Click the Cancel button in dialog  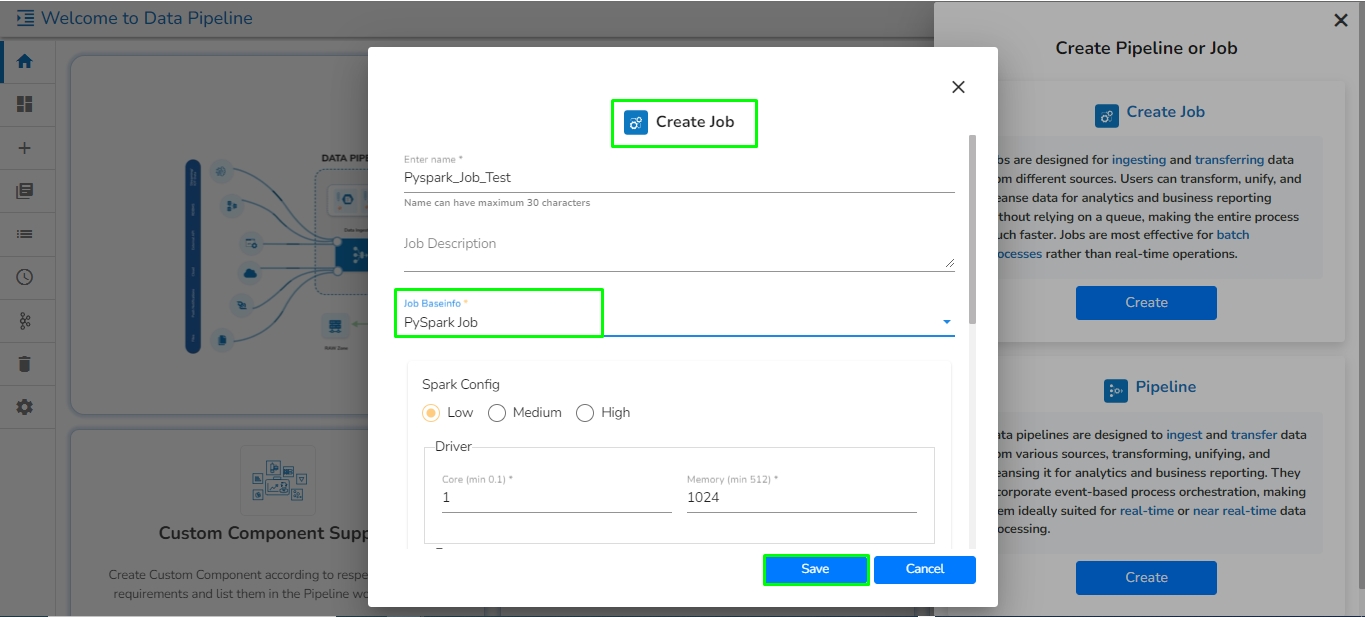click(924, 569)
